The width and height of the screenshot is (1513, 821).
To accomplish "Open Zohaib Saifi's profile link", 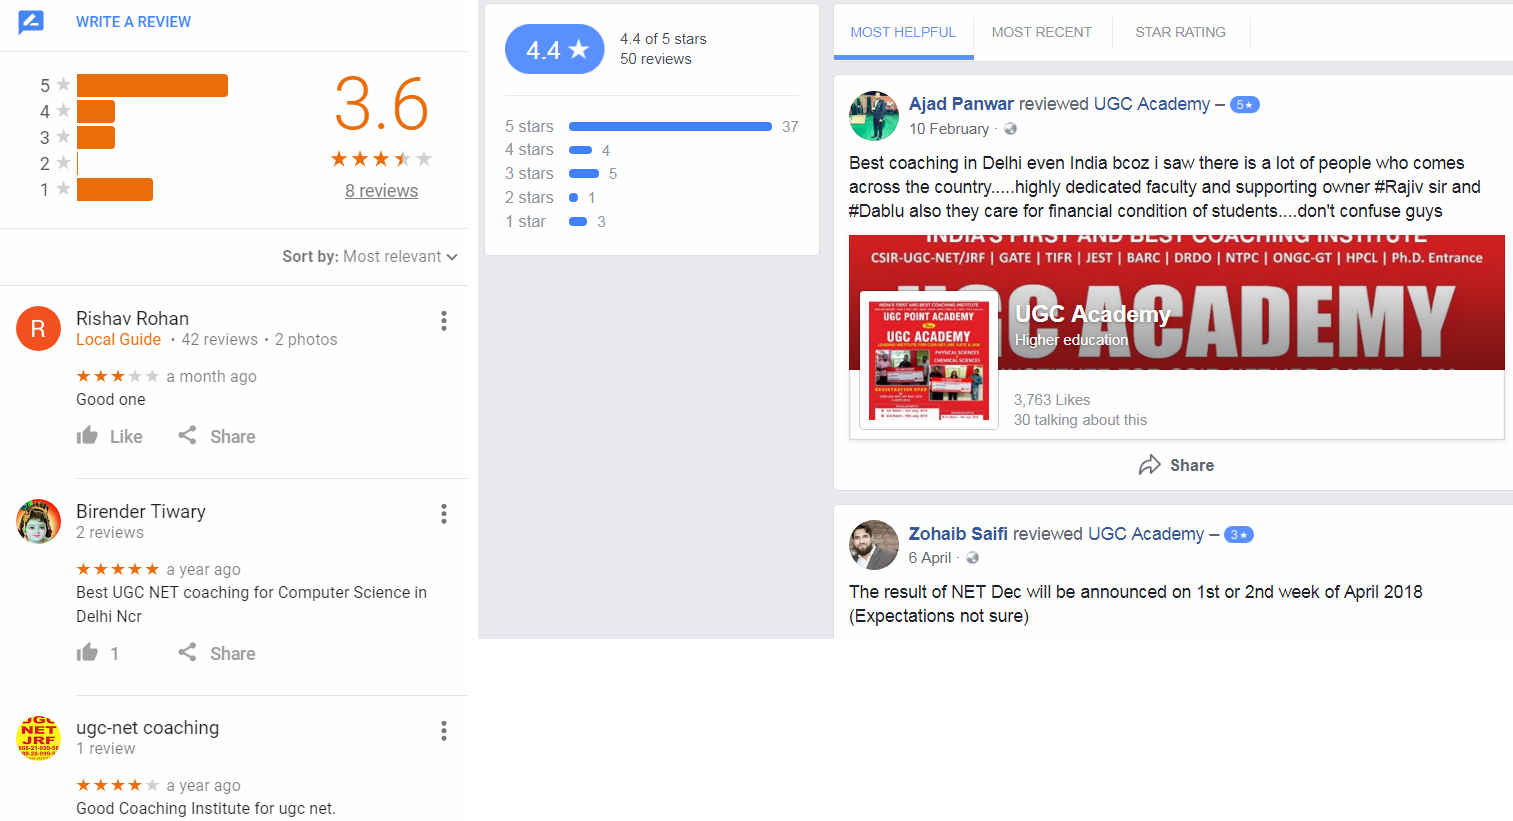I will coord(958,534).
